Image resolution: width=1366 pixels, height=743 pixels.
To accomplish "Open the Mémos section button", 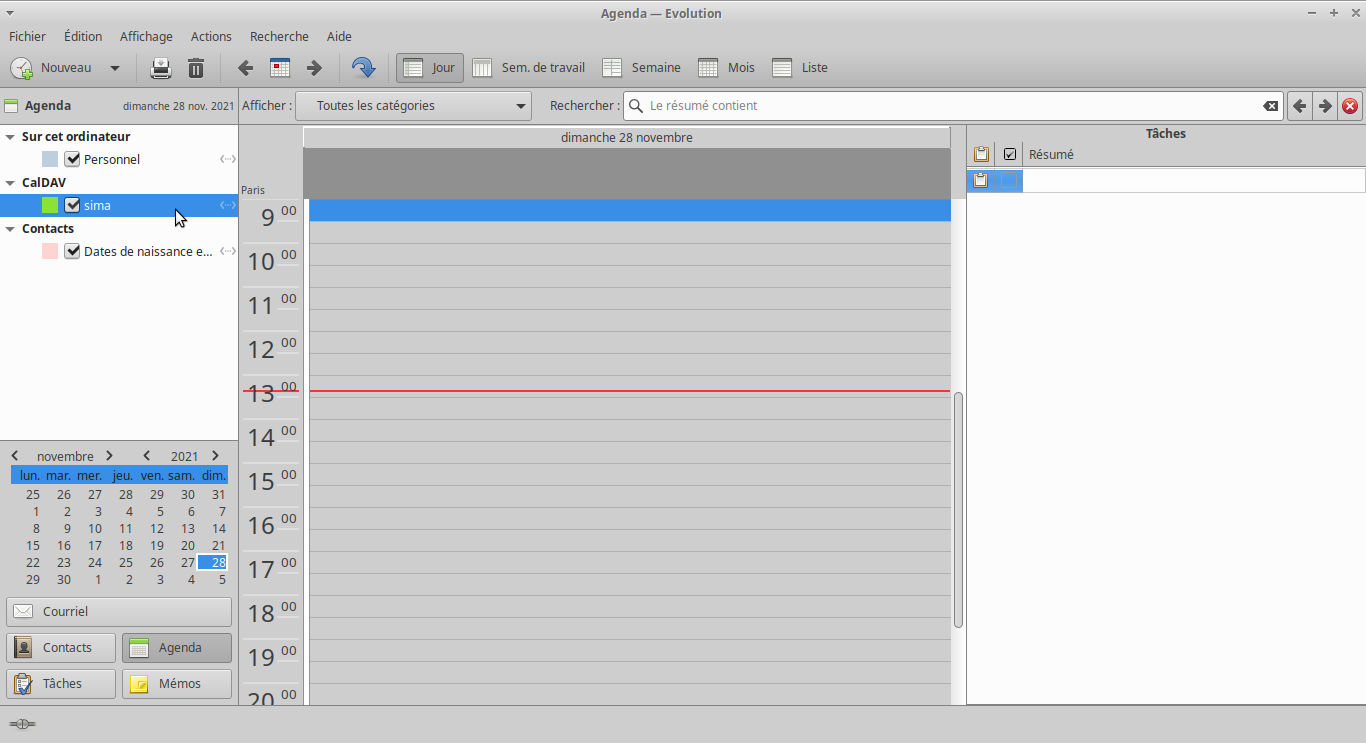I will [x=177, y=684].
